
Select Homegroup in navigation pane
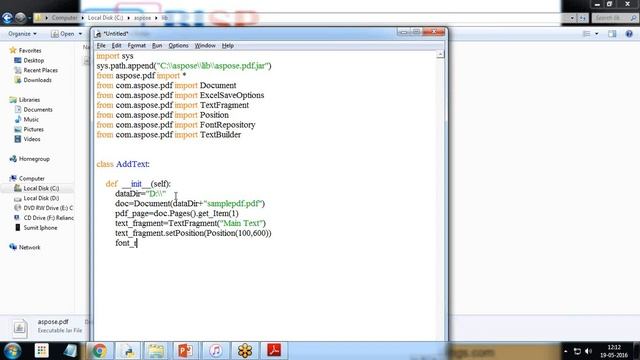tap(34, 159)
